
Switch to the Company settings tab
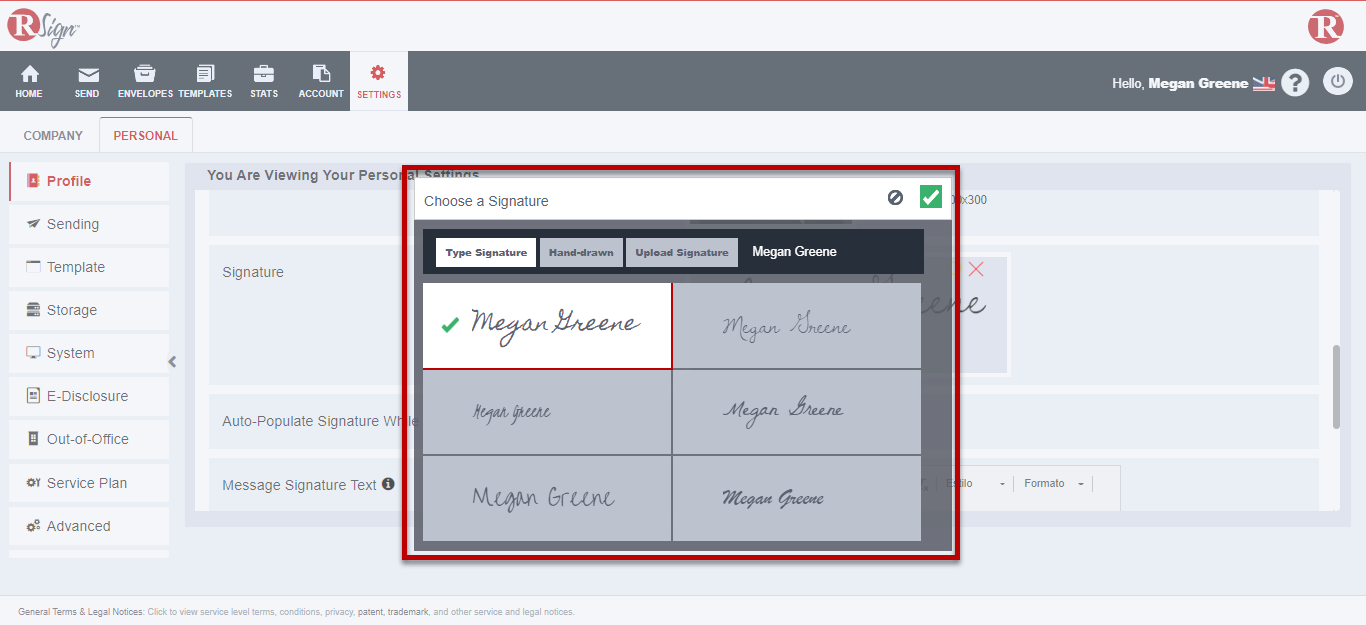click(53, 136)
